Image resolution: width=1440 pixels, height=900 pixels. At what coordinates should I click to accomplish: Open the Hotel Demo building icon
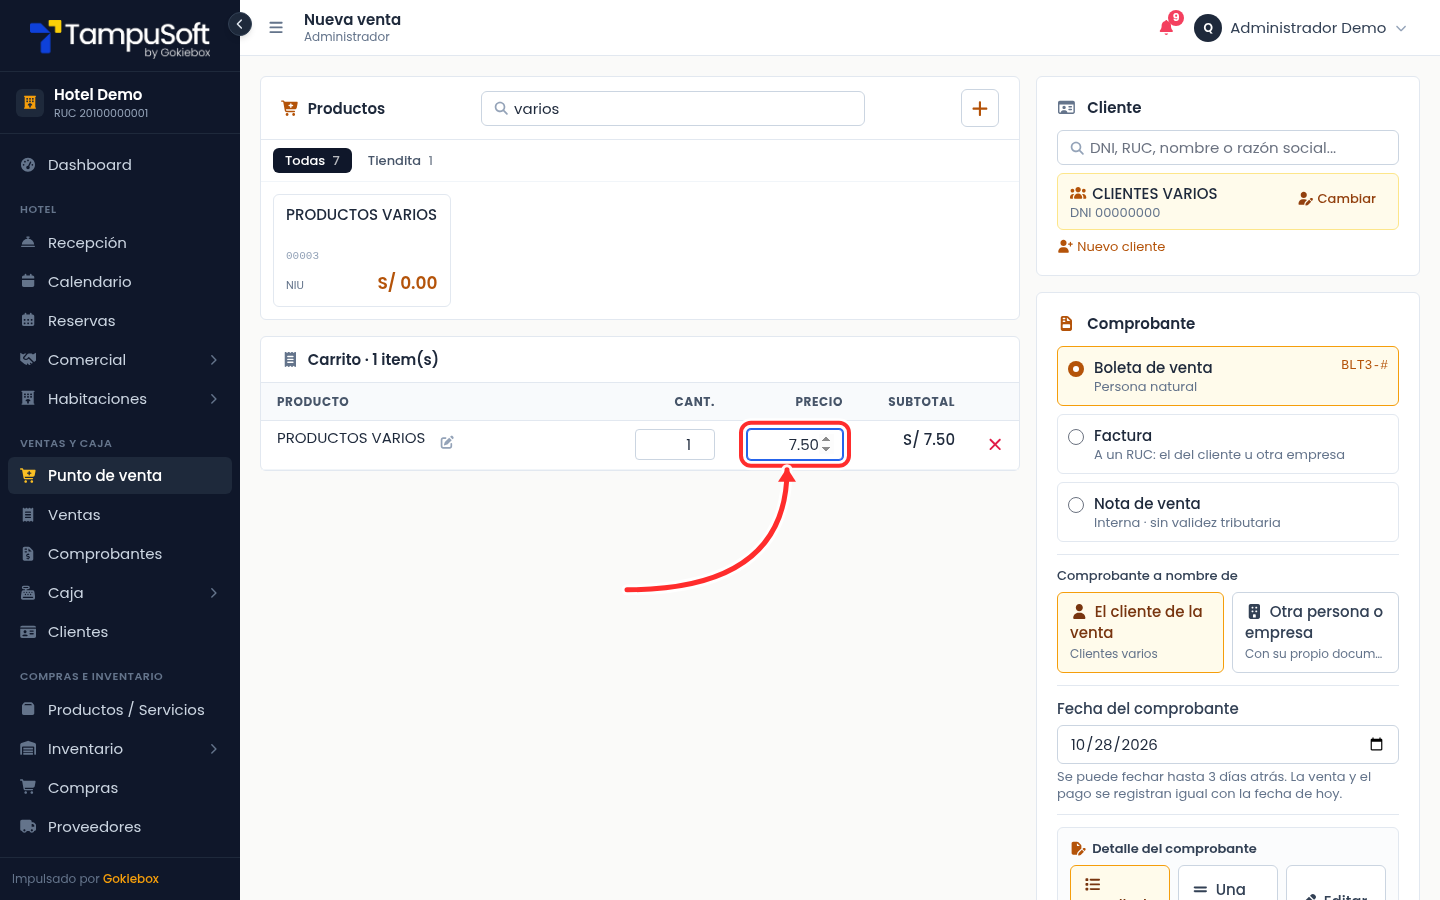tap(30, 102)
